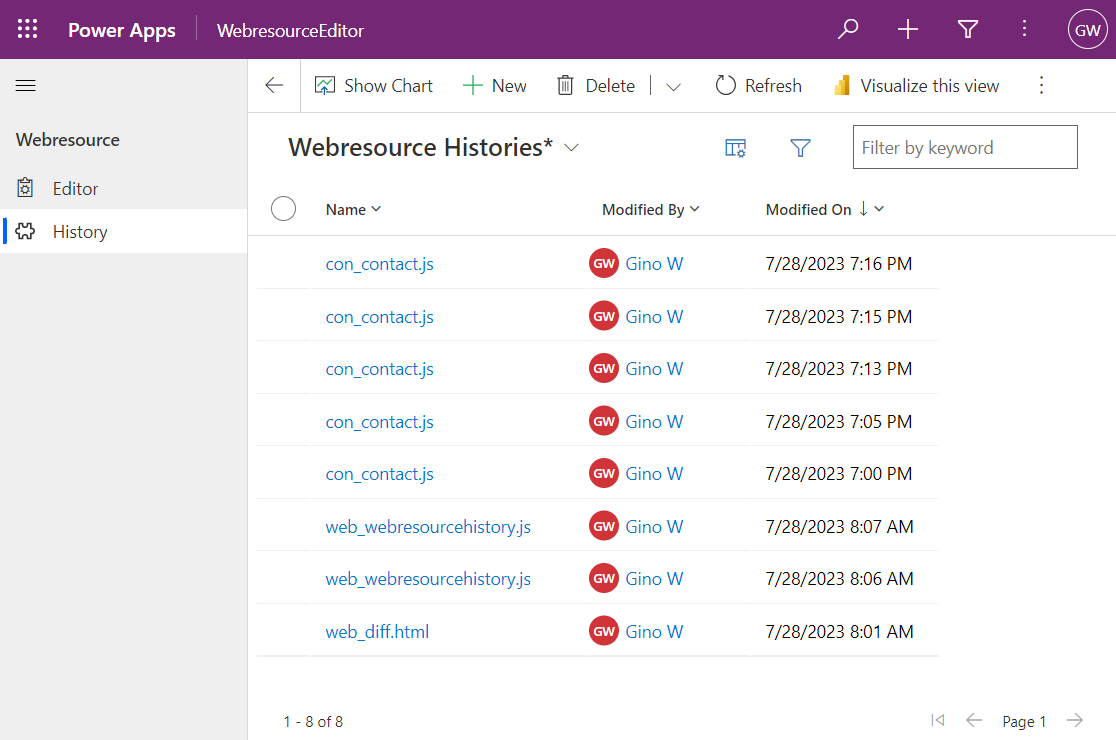Click the 7/28/2023 7:13 PM cell
Screen dimensions: 1116x740
pyautogui.click(x=838, y=369)
